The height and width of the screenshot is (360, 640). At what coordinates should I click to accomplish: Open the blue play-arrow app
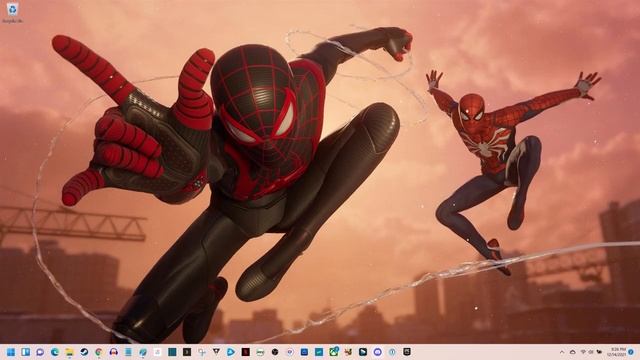[231, 352]
